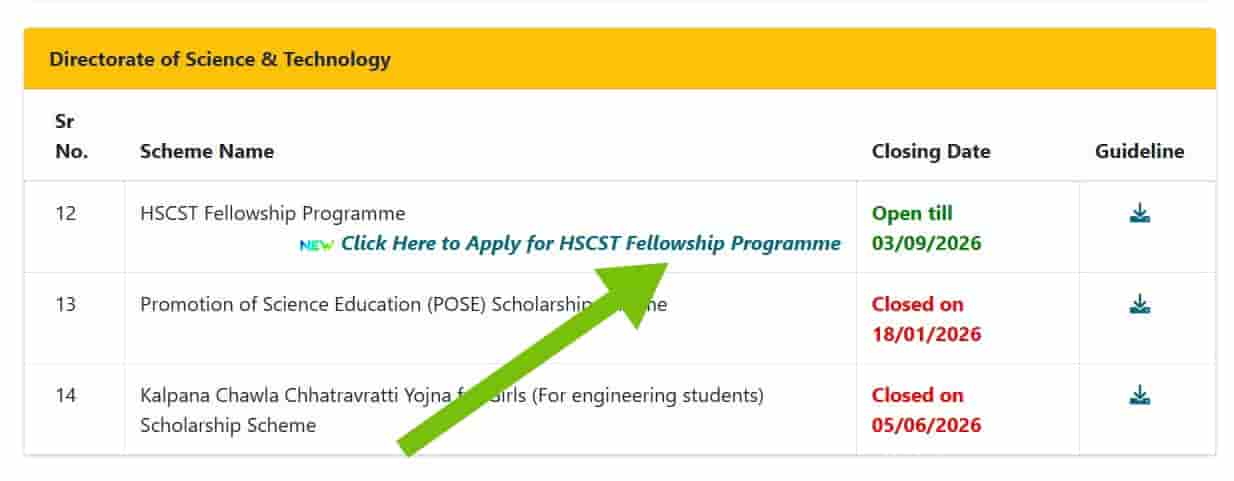The width and height of the screenshot is (1234, 481).
Task: Click the Closed on 18/01/2026 status
Action: pyautogui.click(x=927, y=319)
